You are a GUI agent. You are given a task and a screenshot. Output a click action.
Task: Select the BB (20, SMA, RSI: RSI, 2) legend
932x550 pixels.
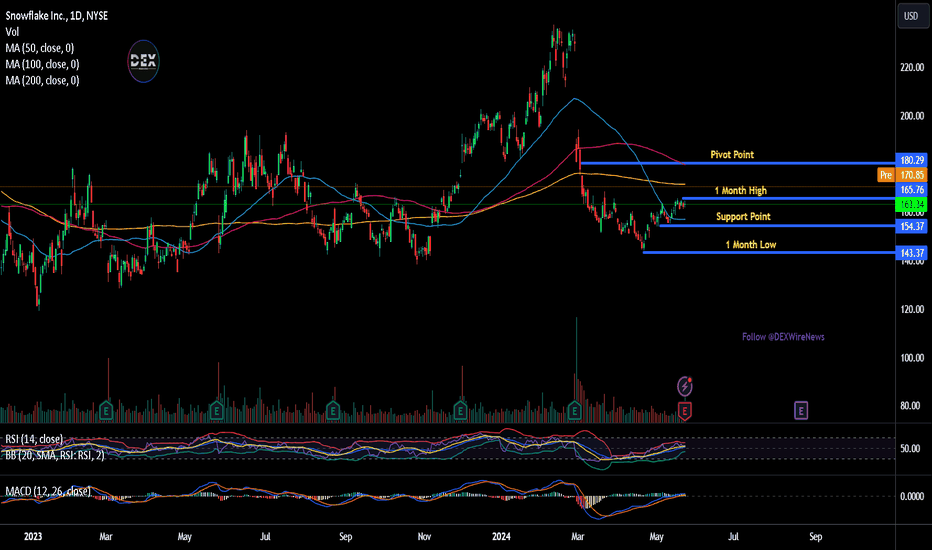tap(55, 455)
